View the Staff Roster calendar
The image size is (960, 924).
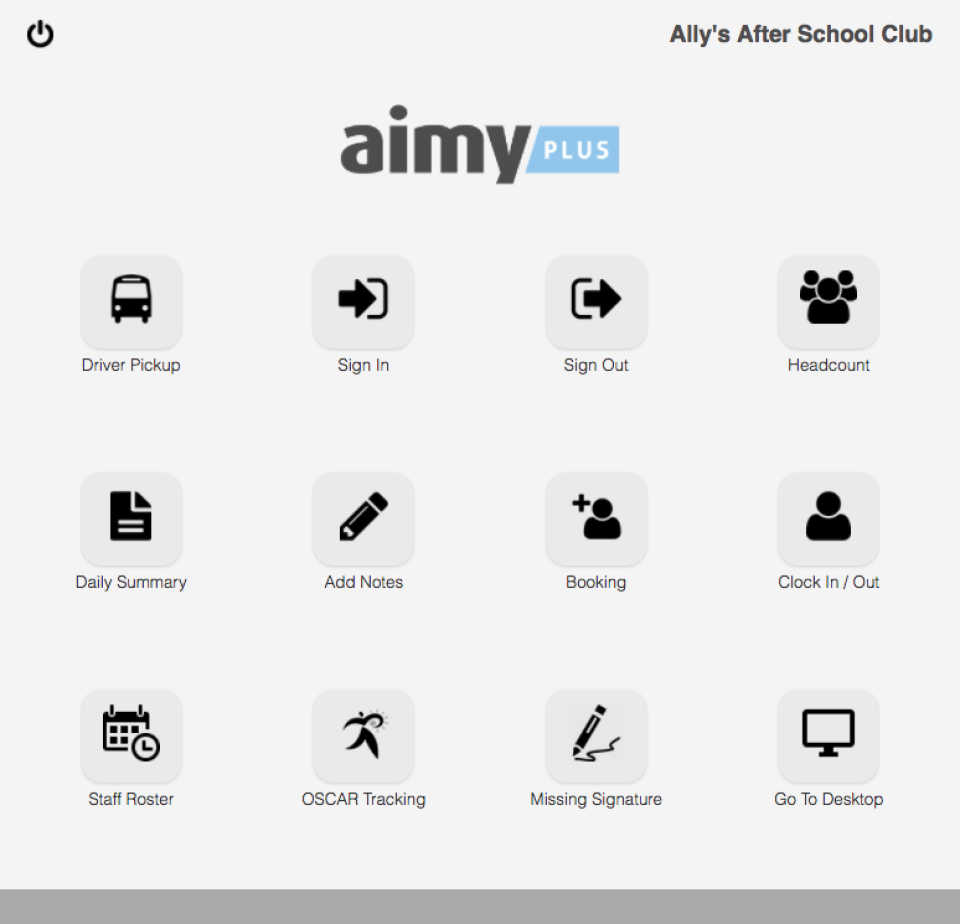point(131,735)
